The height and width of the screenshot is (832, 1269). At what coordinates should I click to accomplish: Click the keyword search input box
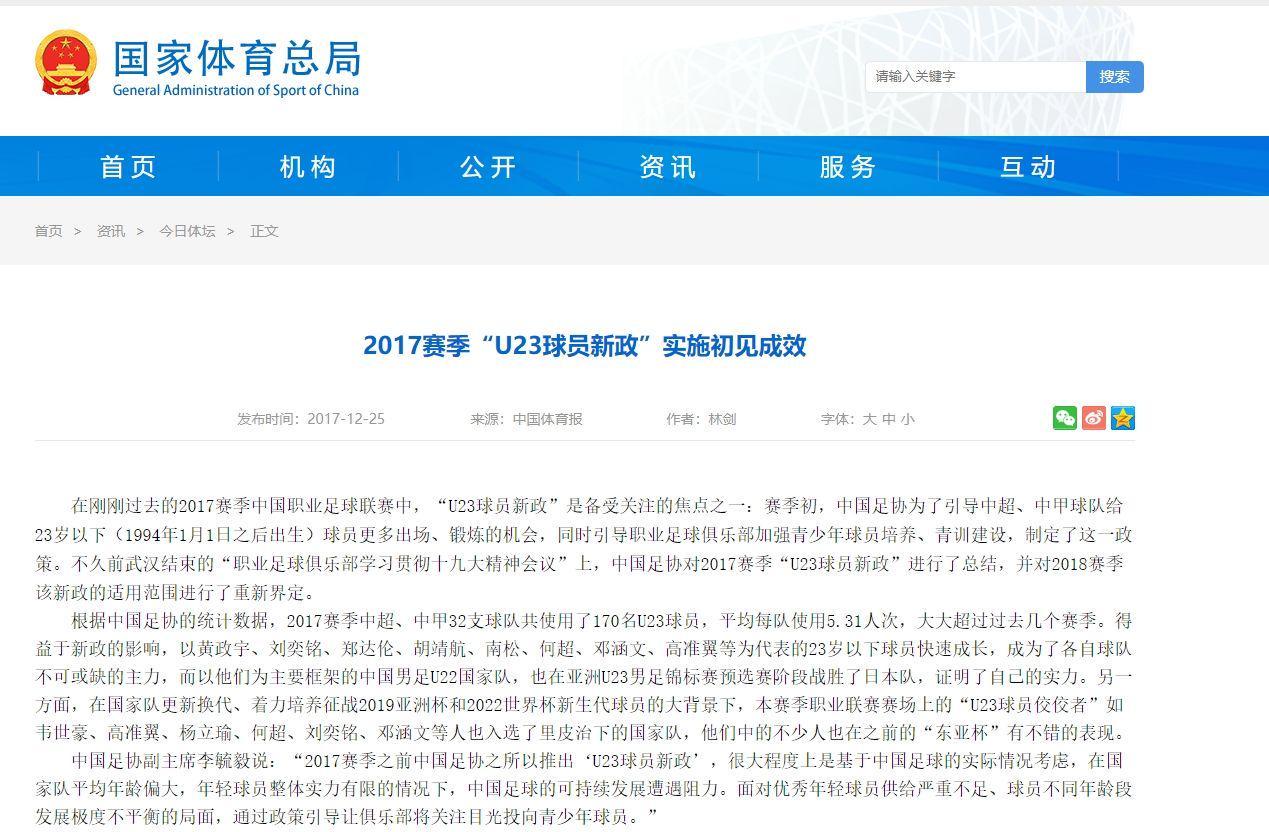(x=972, y=76)
